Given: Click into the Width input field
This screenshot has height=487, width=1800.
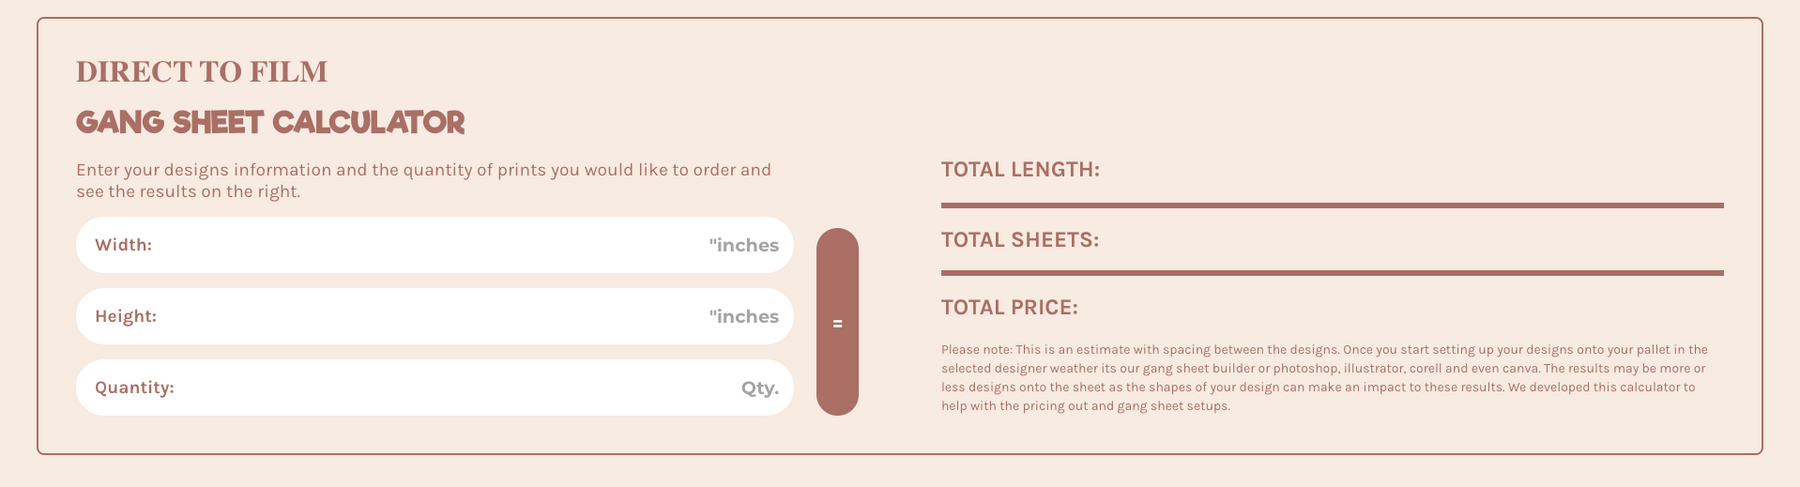Looking at the screenshot, I should point(430,245).
